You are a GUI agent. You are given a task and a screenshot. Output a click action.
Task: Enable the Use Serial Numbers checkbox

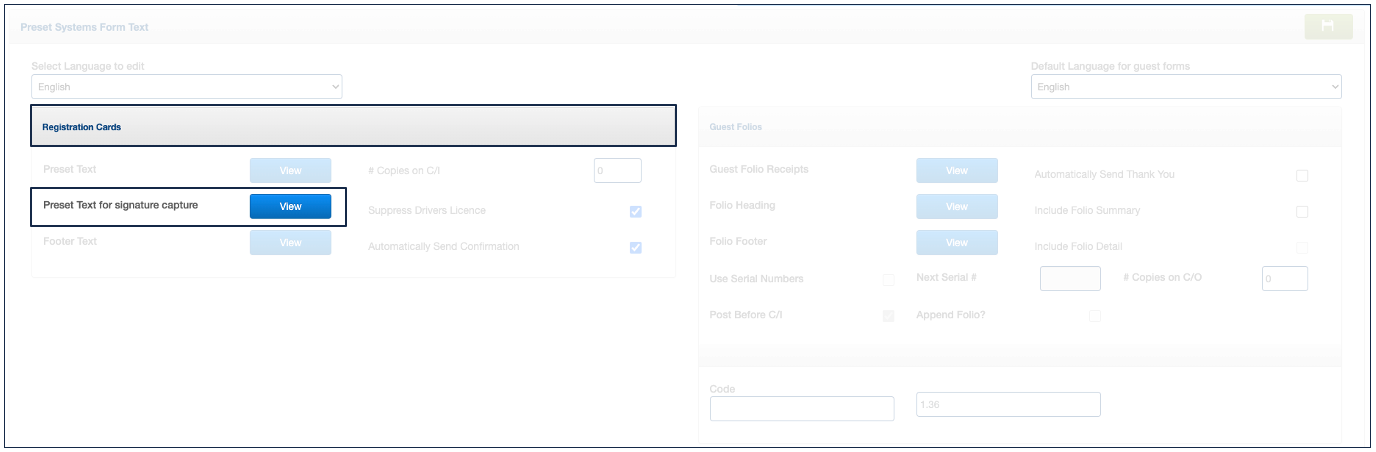[888, 280]
